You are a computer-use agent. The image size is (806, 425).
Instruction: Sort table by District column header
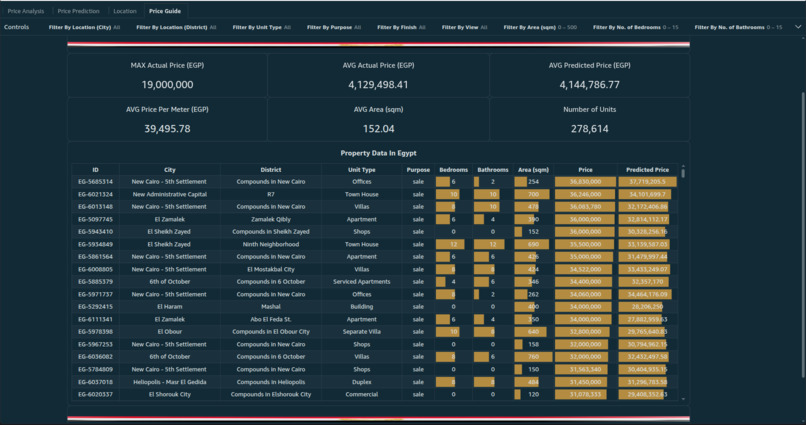tap(271, 170)
